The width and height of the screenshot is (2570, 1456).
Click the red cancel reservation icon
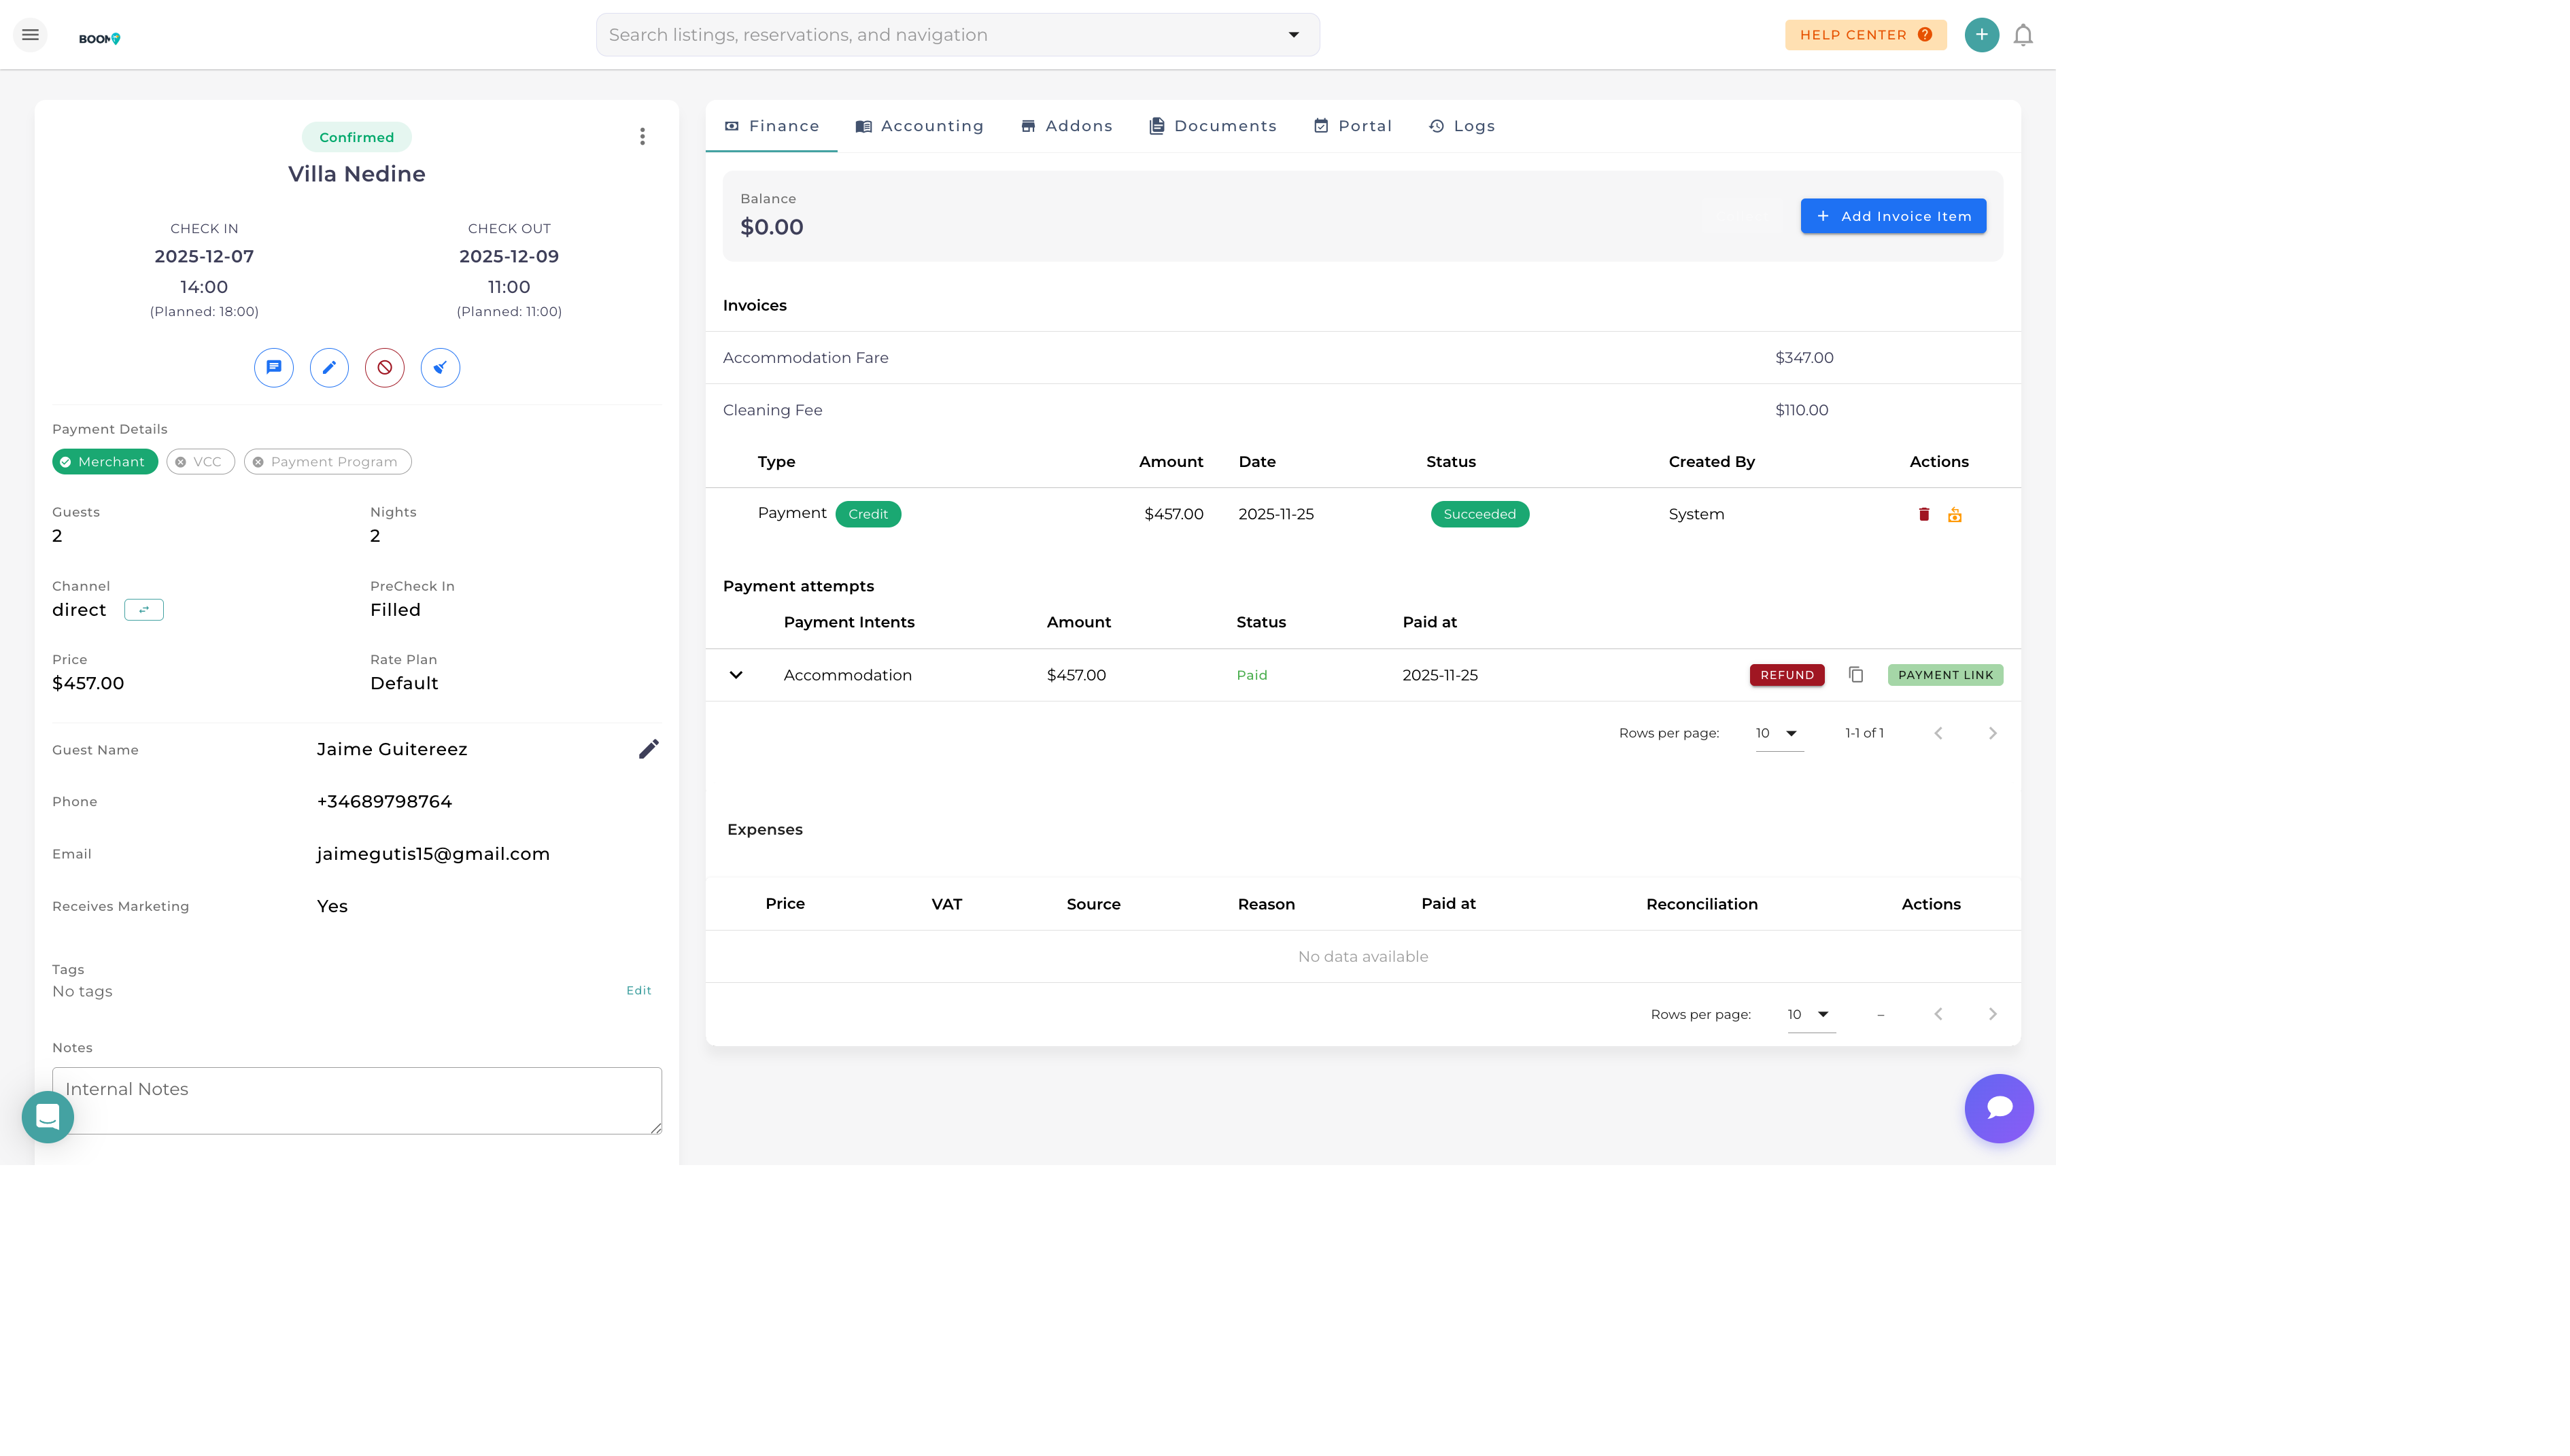(x=384, y=367)
